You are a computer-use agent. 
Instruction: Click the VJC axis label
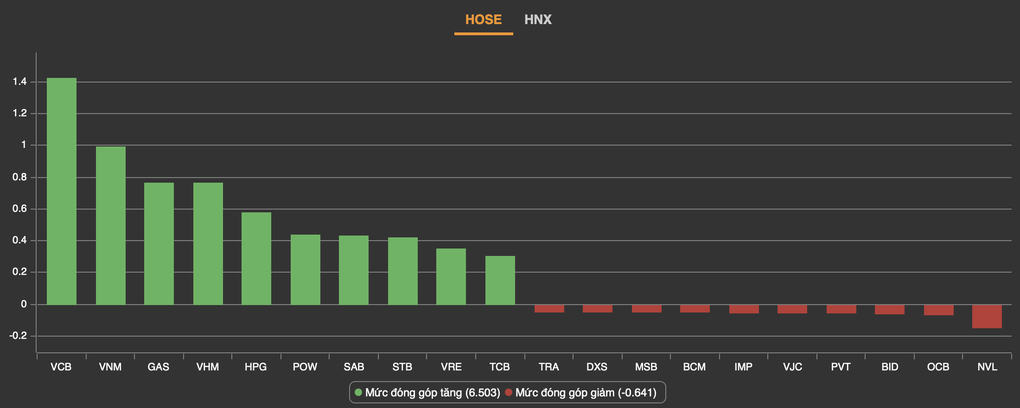(792, 367)
